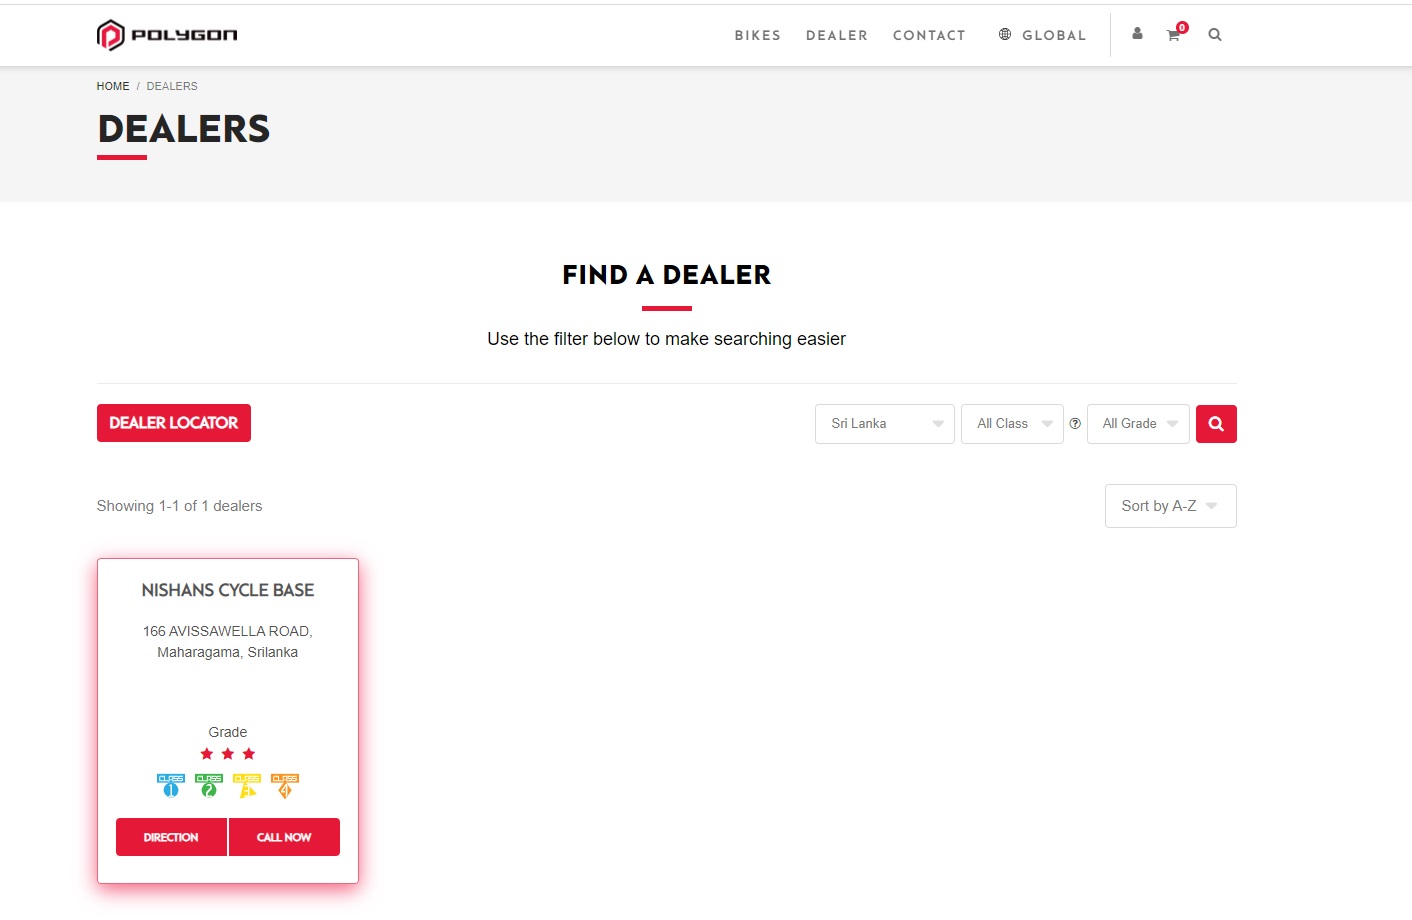This screenshot has height=920, width=1412.
Task: Expand the Sri Lanka country dropdown
Action: [x=885, y=424]
